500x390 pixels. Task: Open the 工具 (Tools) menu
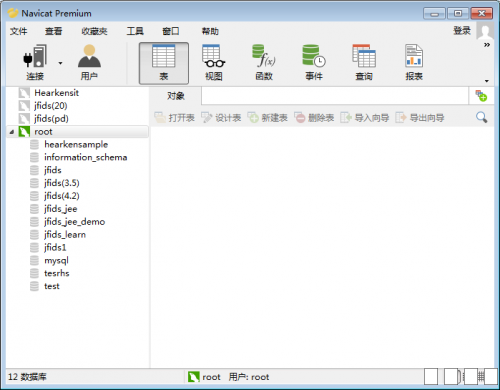click(x=135, y=31)
